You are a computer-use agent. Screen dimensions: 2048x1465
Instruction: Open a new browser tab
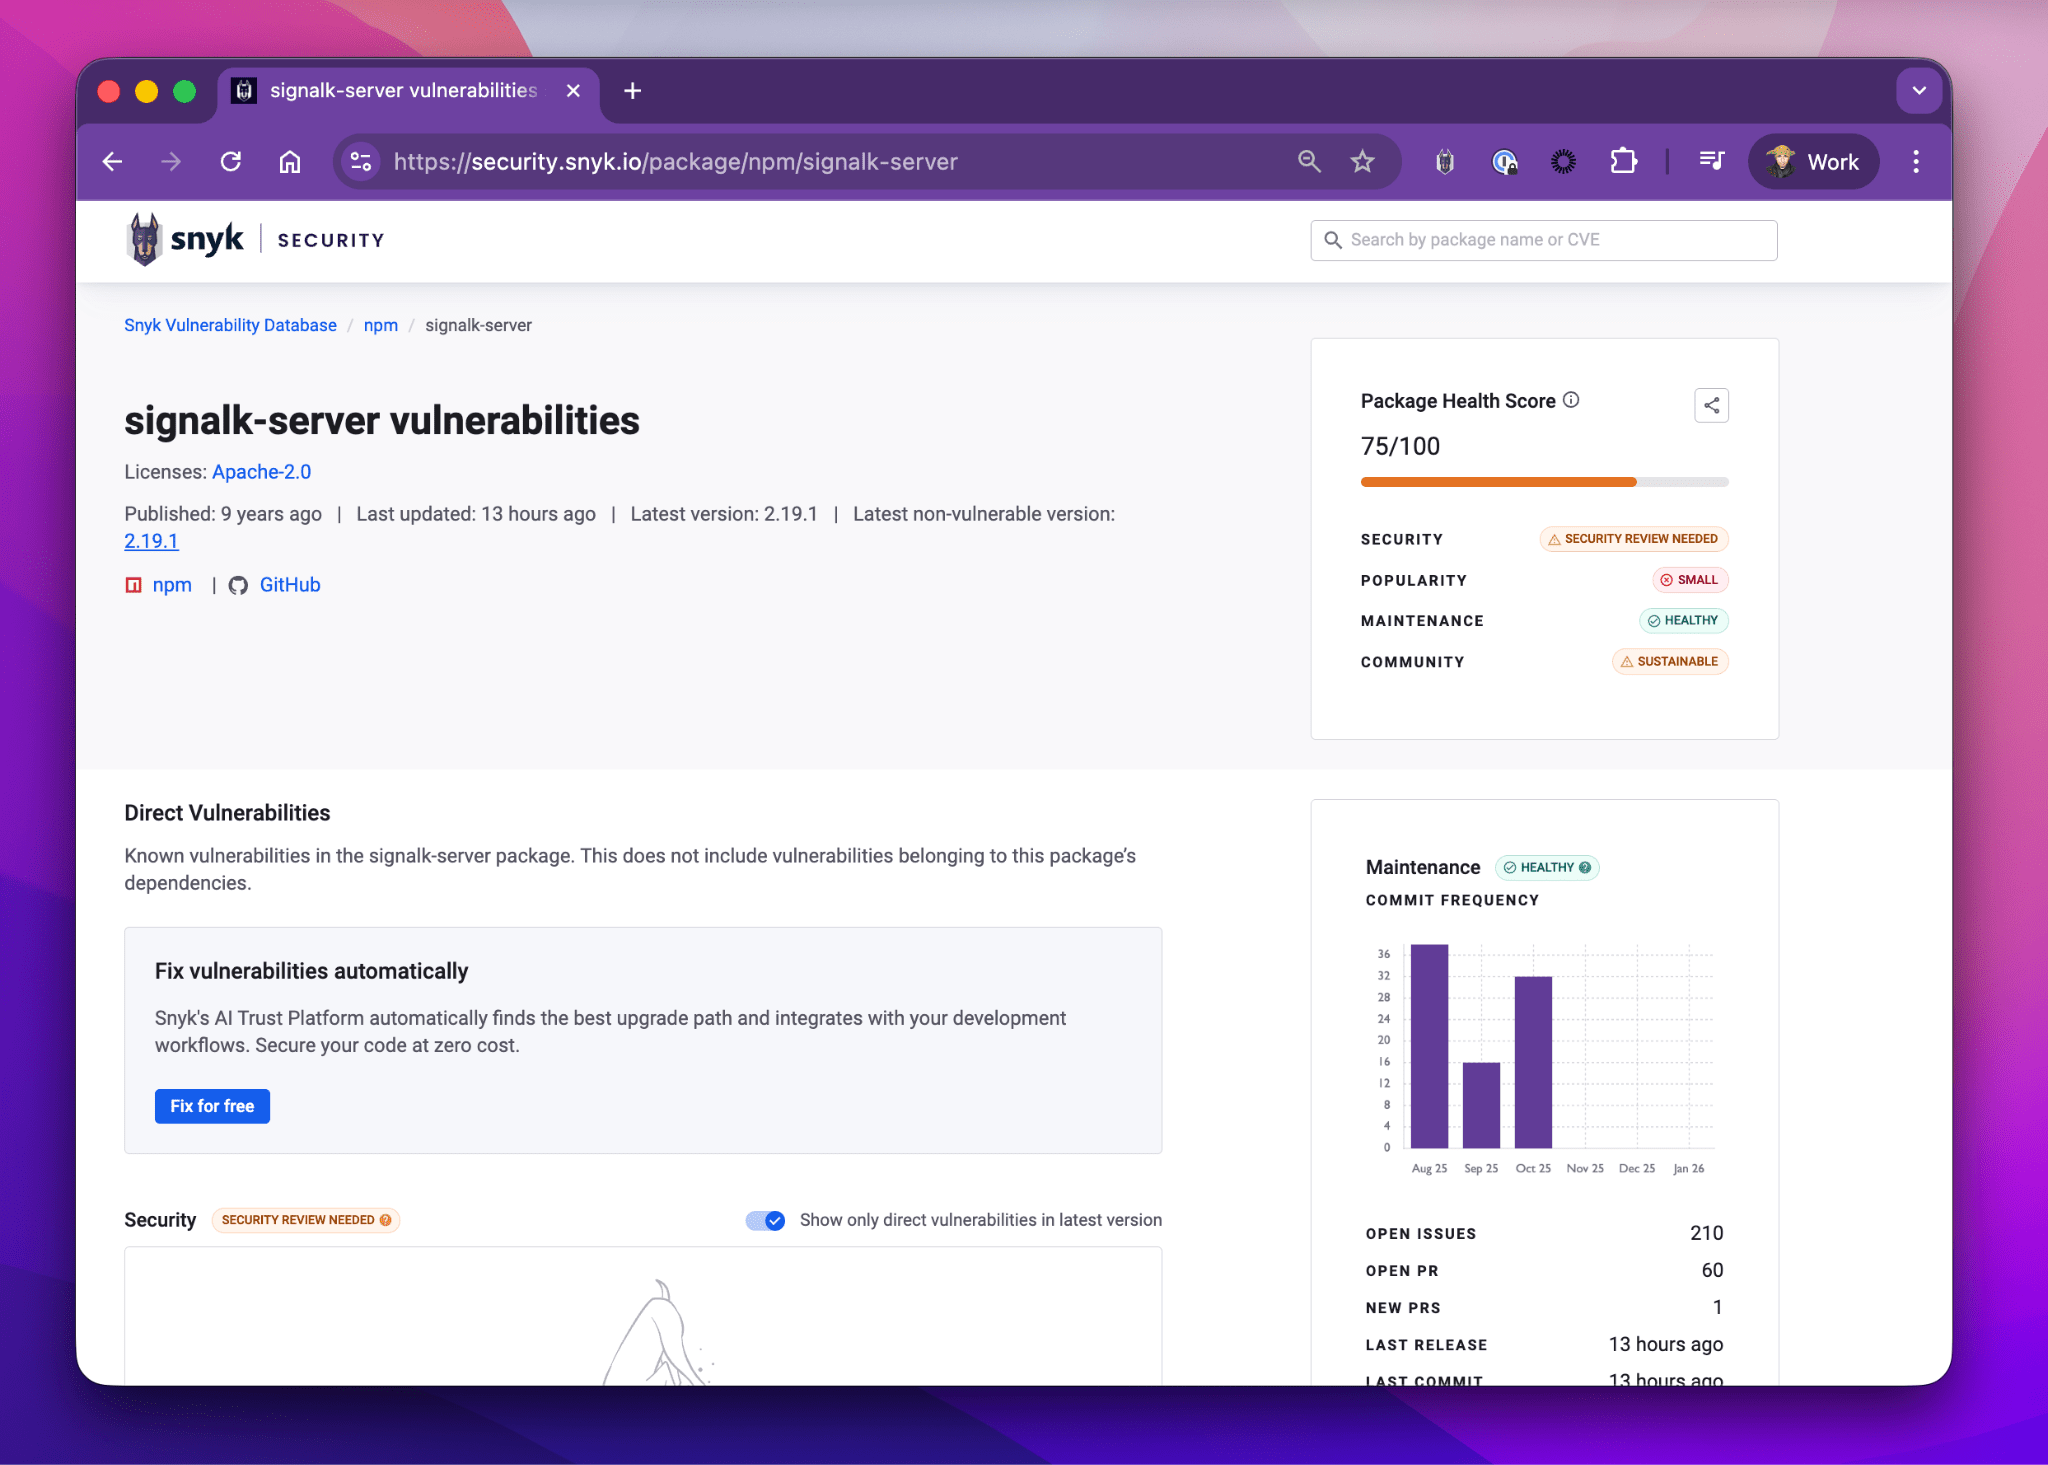632,91
